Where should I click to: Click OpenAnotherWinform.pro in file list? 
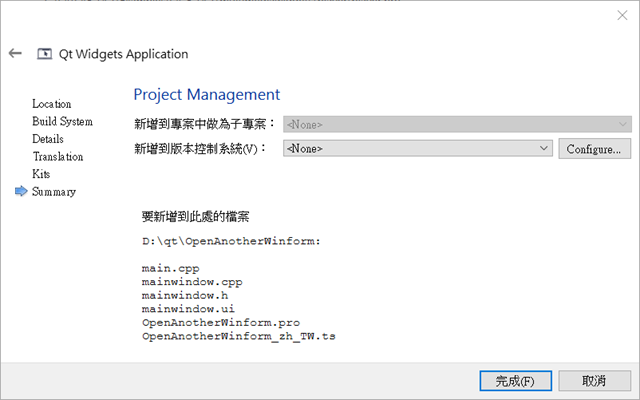pos(221,322)
